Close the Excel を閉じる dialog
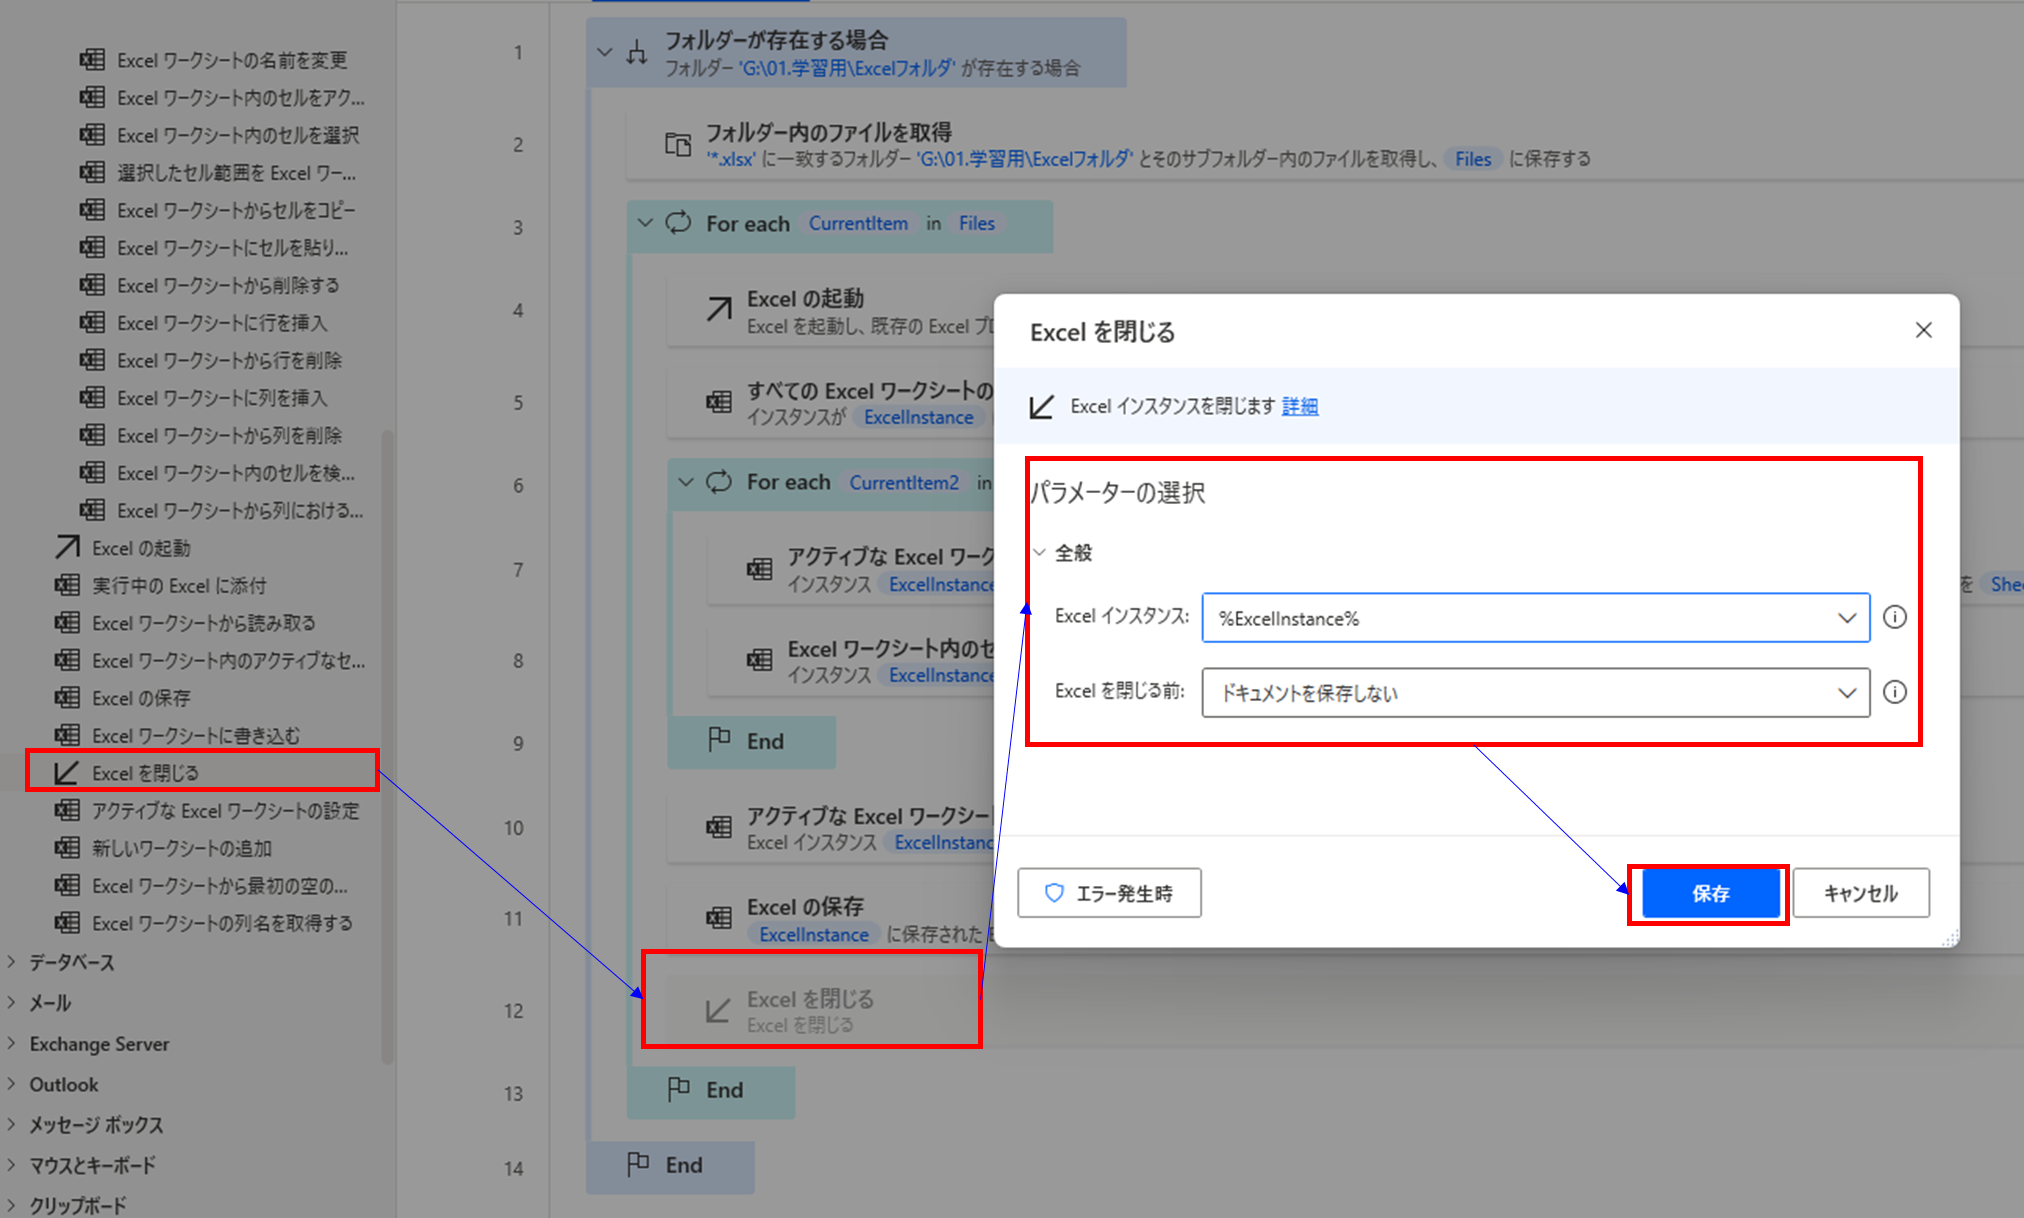 (1923, 330)
